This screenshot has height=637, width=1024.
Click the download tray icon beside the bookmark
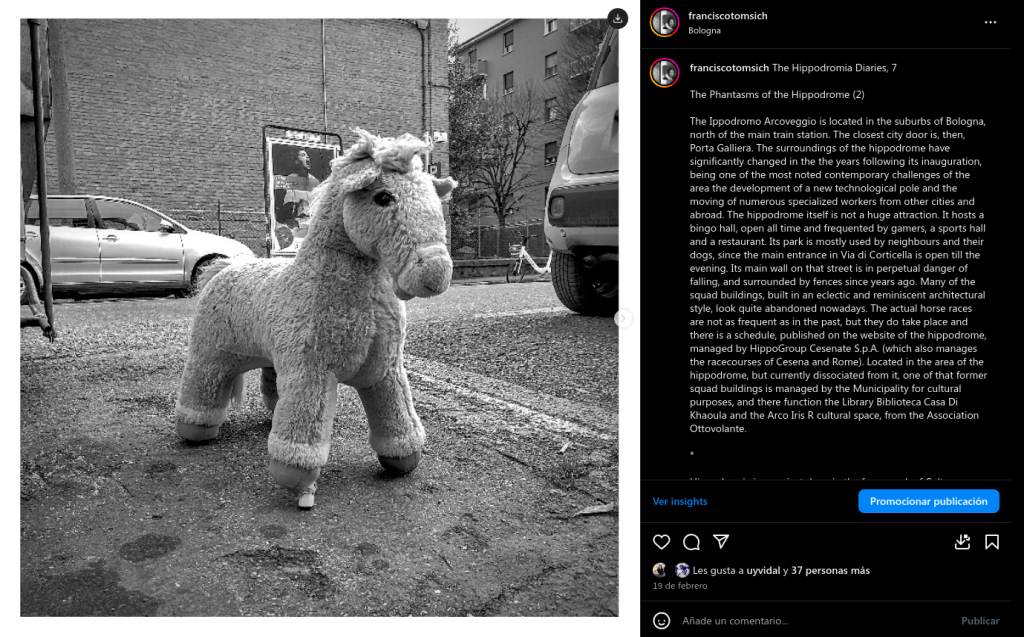point(963,542)
